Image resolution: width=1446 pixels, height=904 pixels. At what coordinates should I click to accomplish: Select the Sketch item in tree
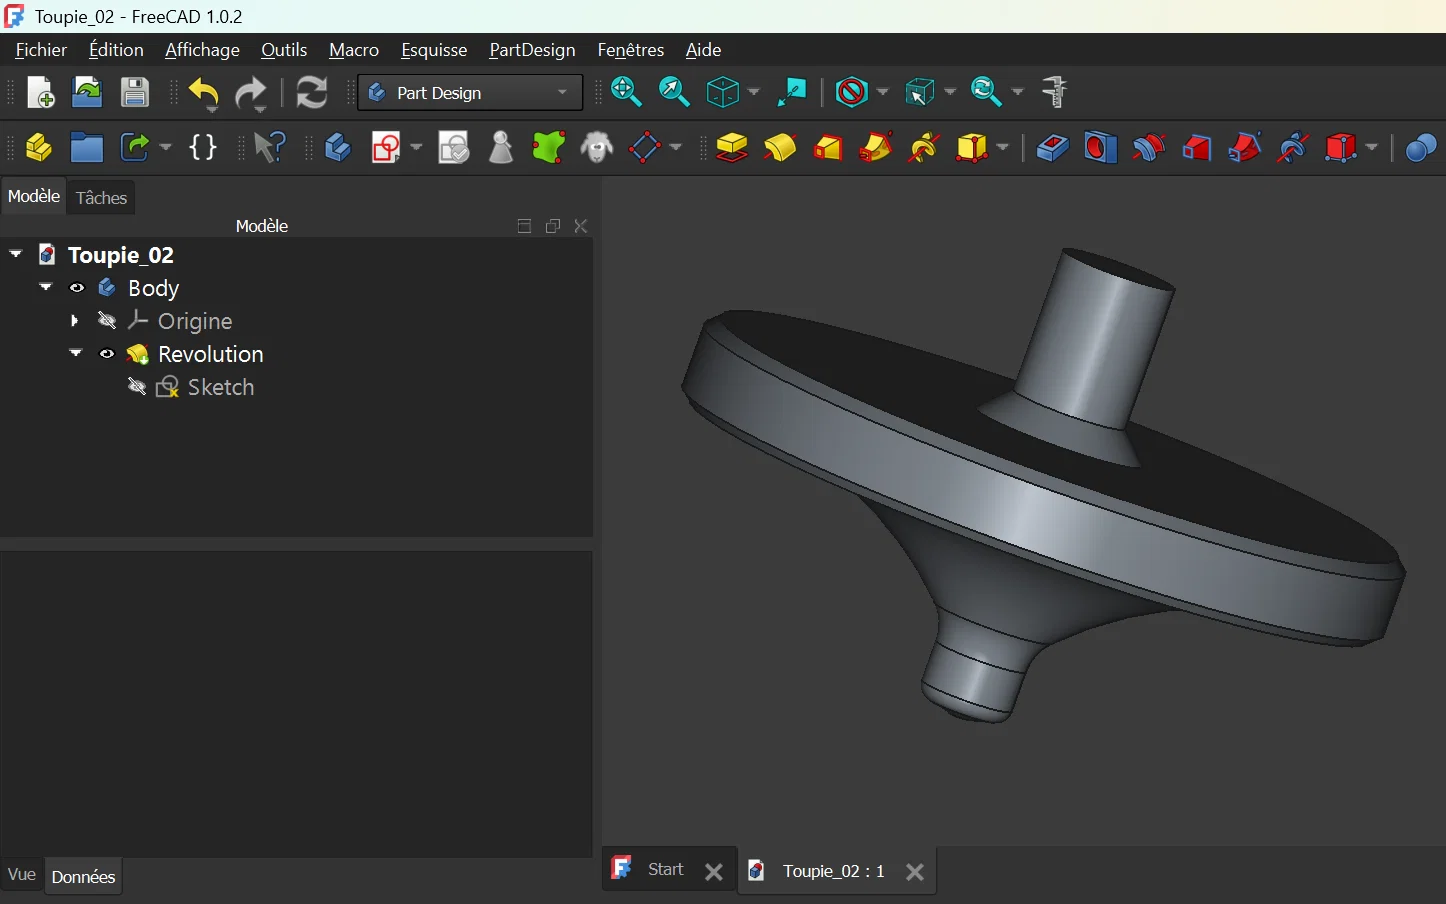(220, 387)
